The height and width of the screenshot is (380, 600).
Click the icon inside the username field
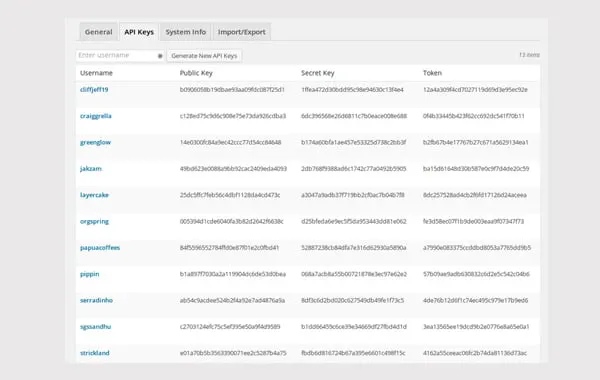160,56
